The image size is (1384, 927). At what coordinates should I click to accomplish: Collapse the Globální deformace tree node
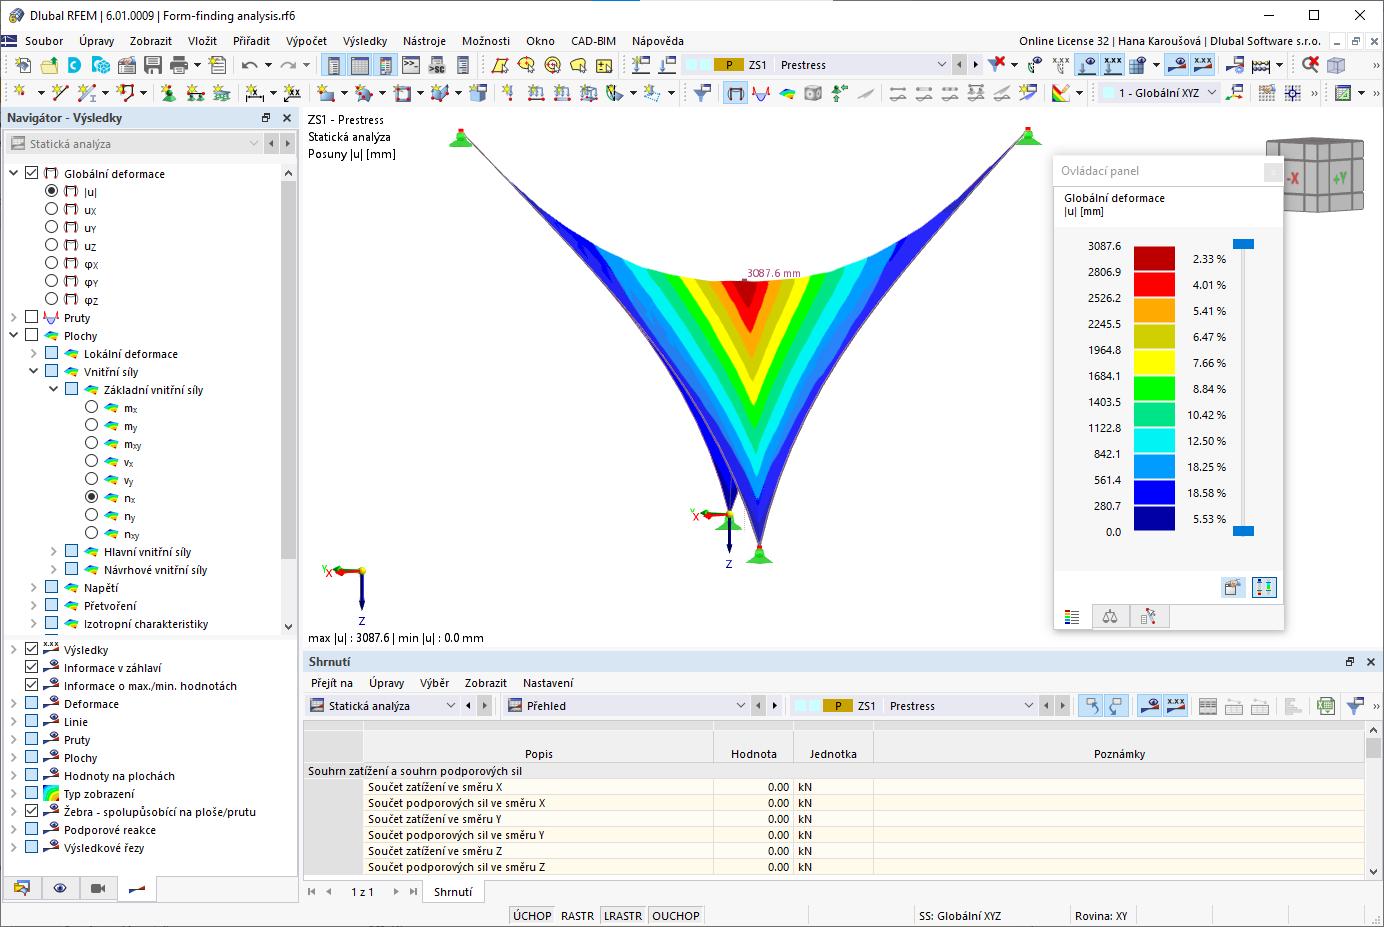[14, 173]
